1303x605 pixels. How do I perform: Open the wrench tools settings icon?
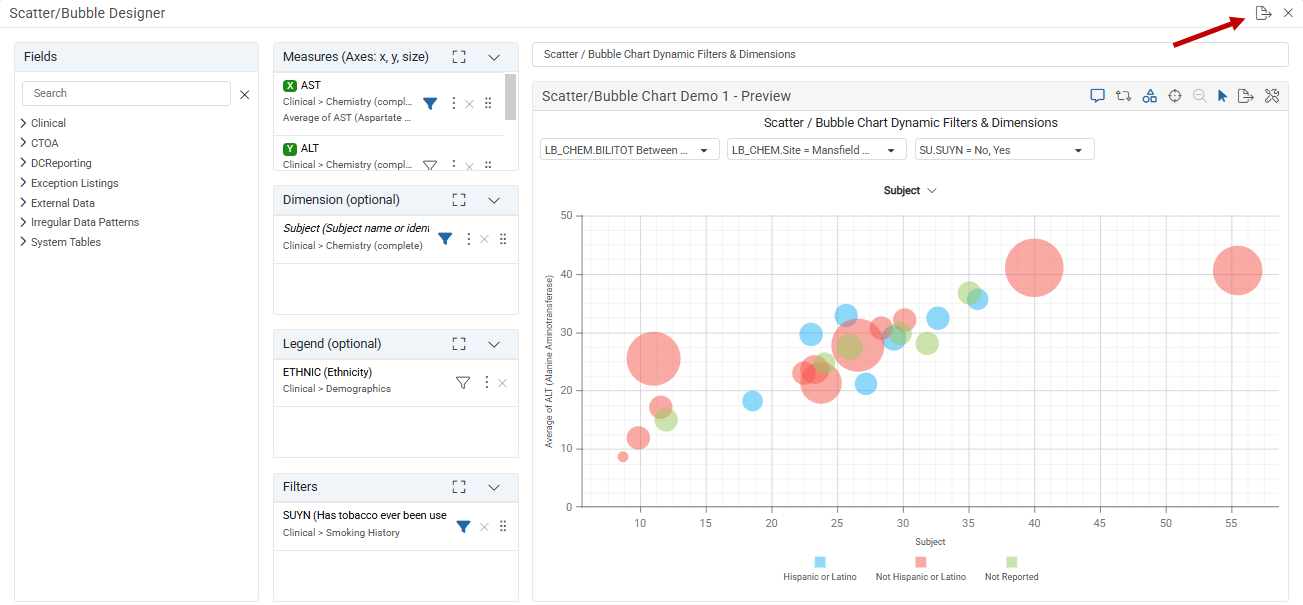[1272, 96]
